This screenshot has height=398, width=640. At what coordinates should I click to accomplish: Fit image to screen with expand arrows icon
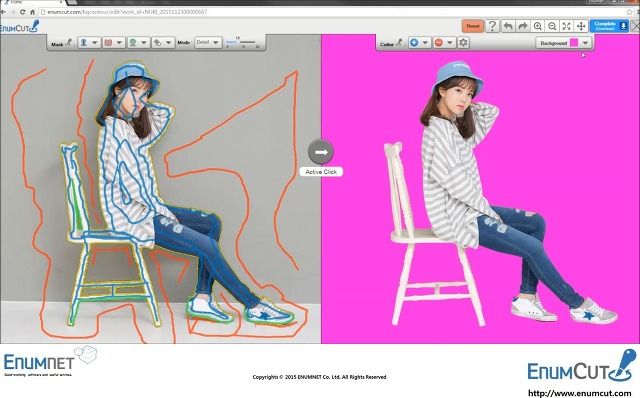tap(566, 26)
